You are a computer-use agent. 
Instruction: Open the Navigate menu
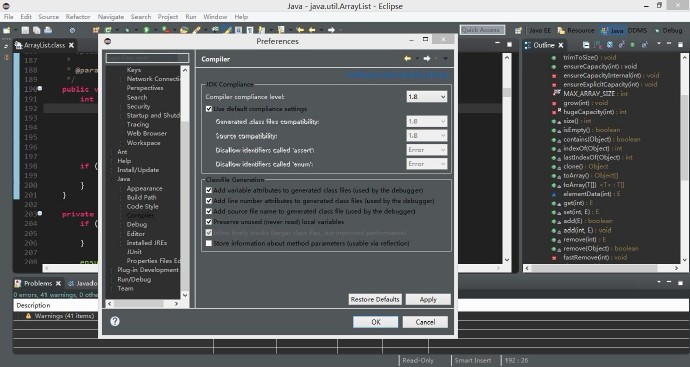click(x=110, y=17)
